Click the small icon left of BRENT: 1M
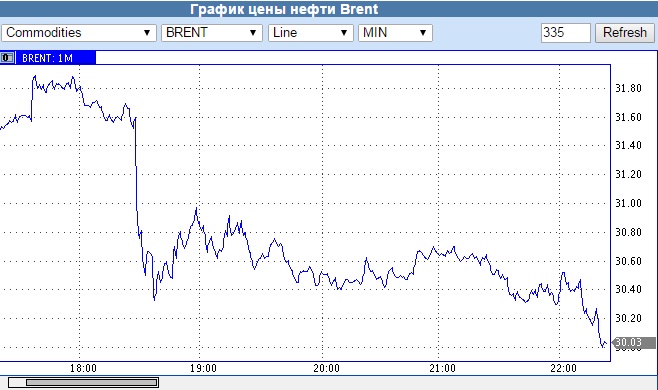 click(7, 58)
